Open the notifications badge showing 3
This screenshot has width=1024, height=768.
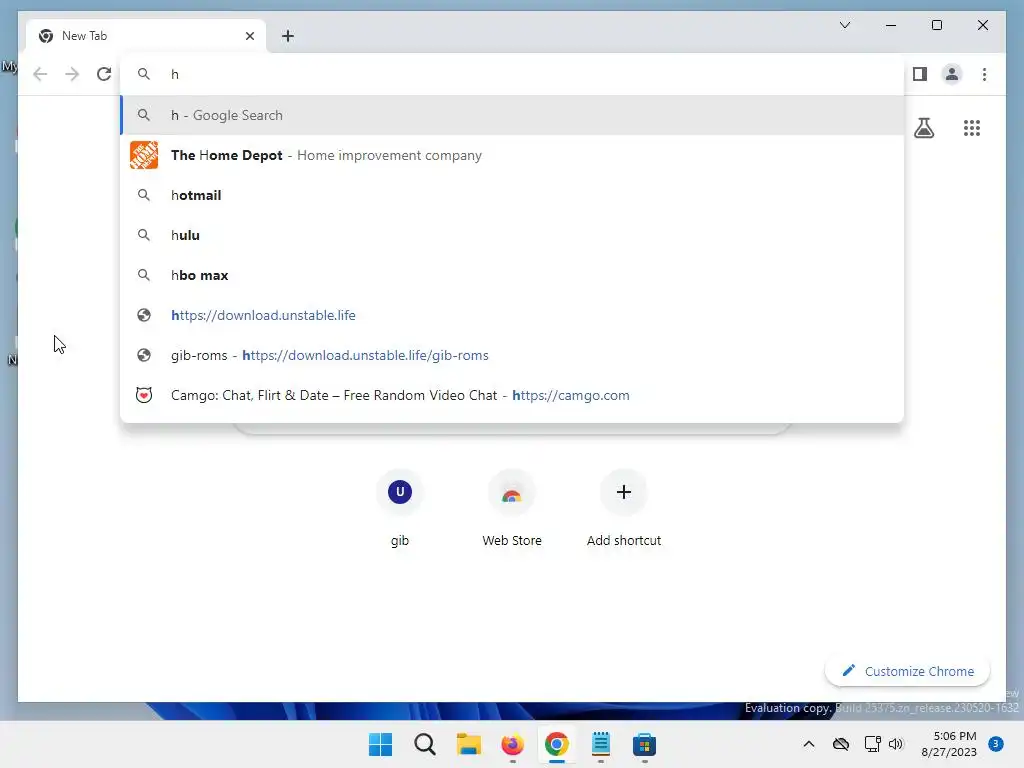pyautogui.click(x=995, y=744)
